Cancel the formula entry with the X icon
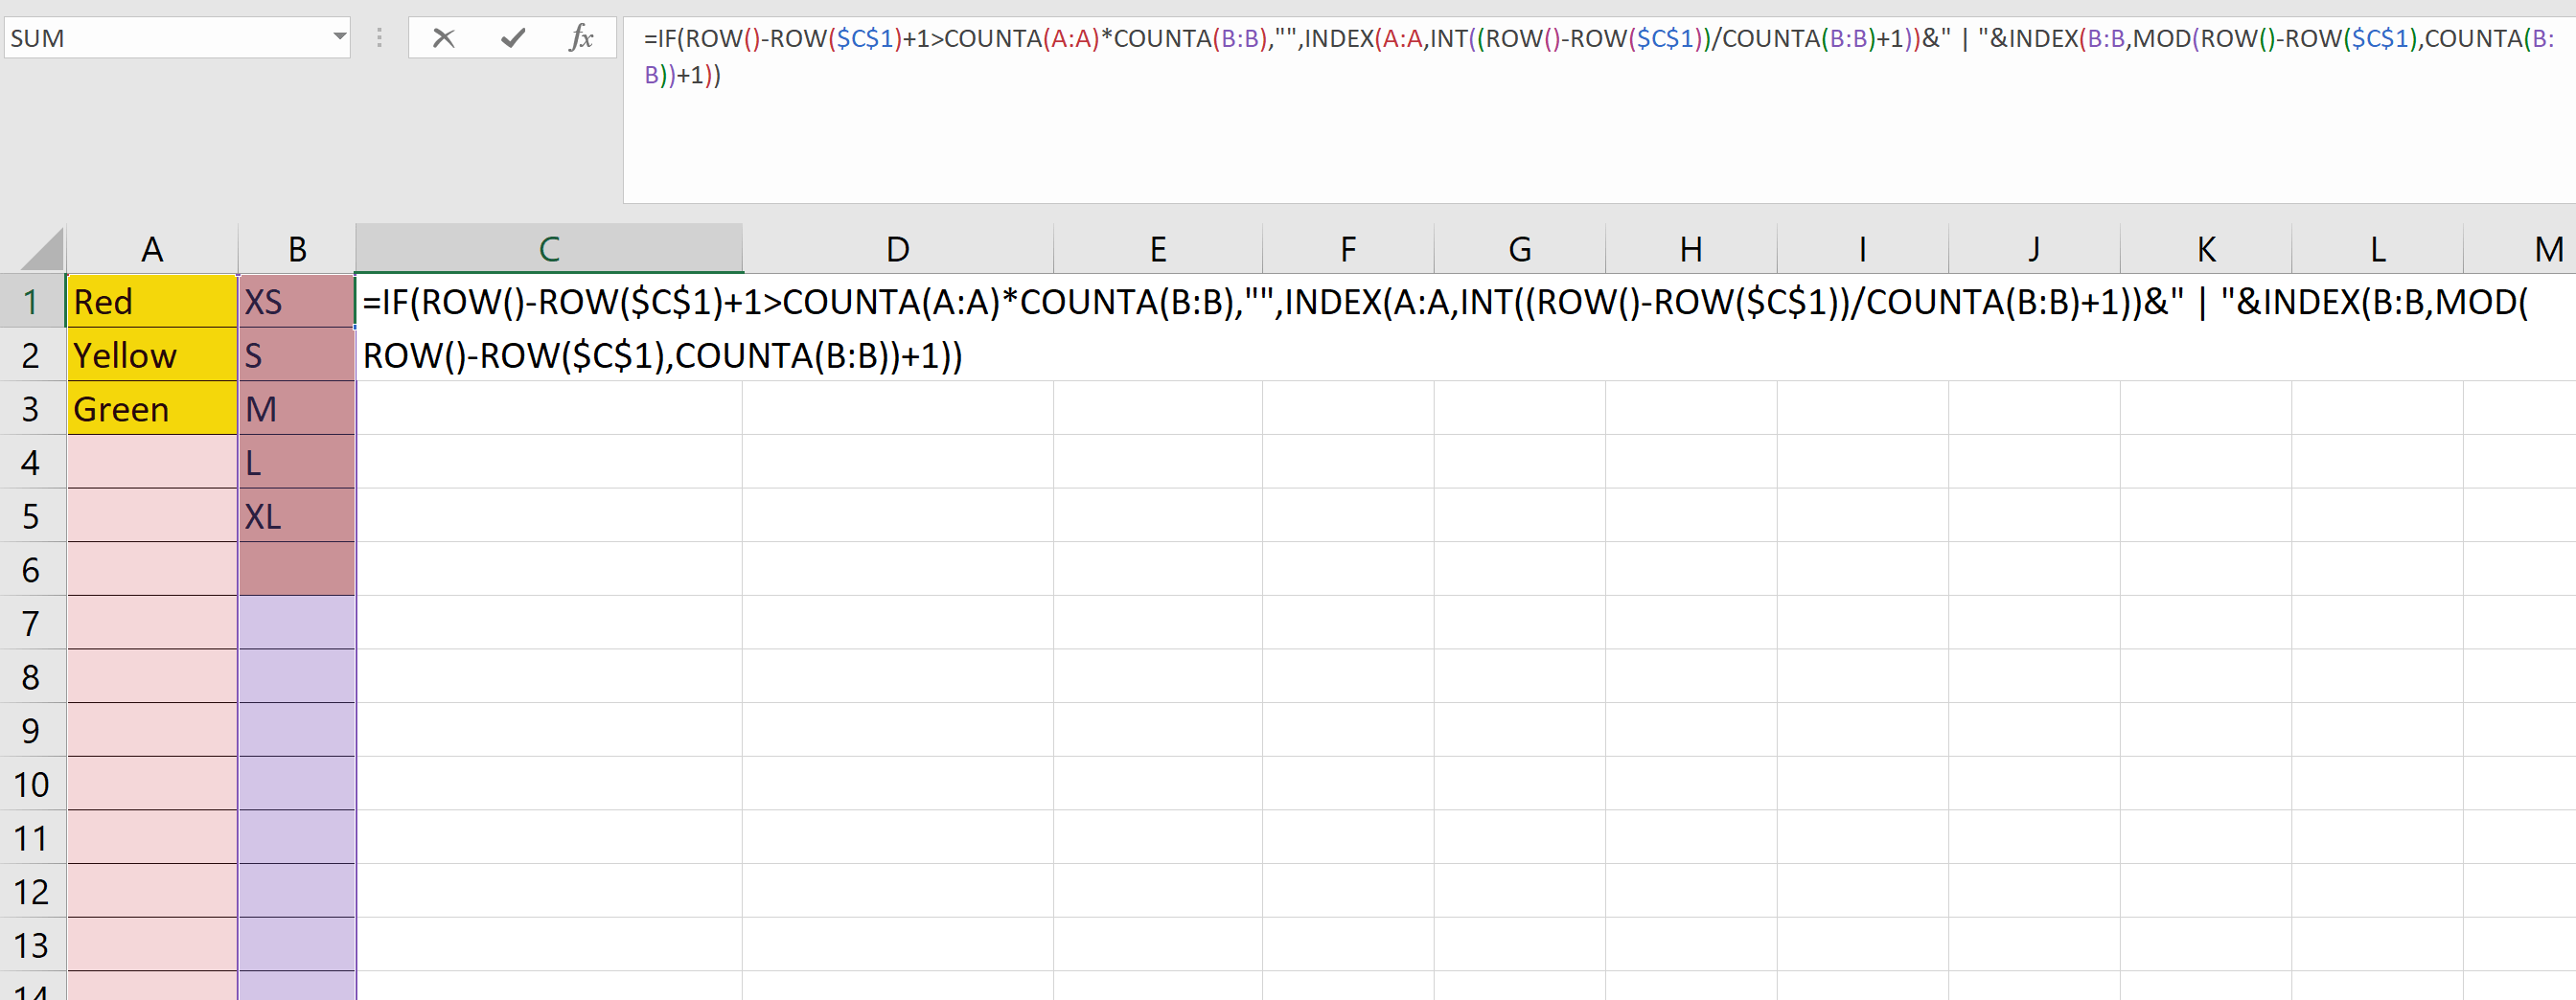 (444, 38)
